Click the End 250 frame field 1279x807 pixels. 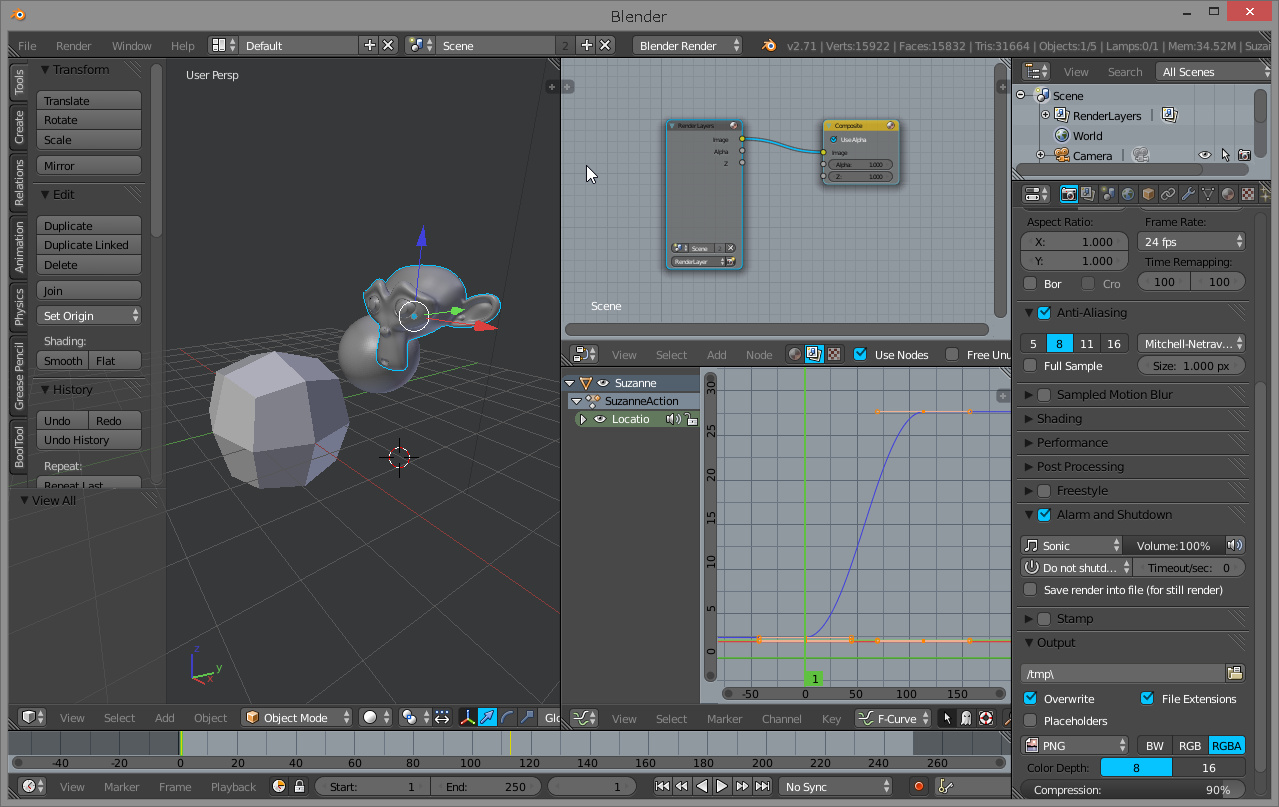pos(486,787)
